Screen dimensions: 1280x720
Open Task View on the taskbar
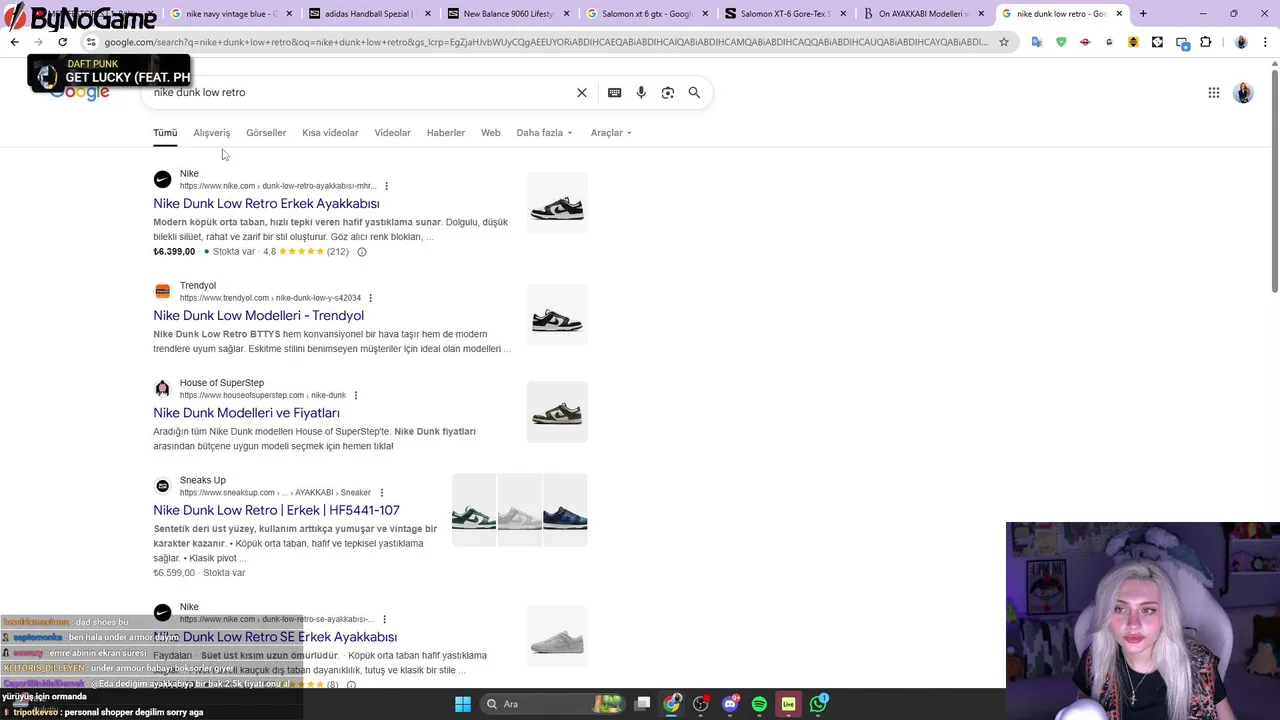click(643, 704)
